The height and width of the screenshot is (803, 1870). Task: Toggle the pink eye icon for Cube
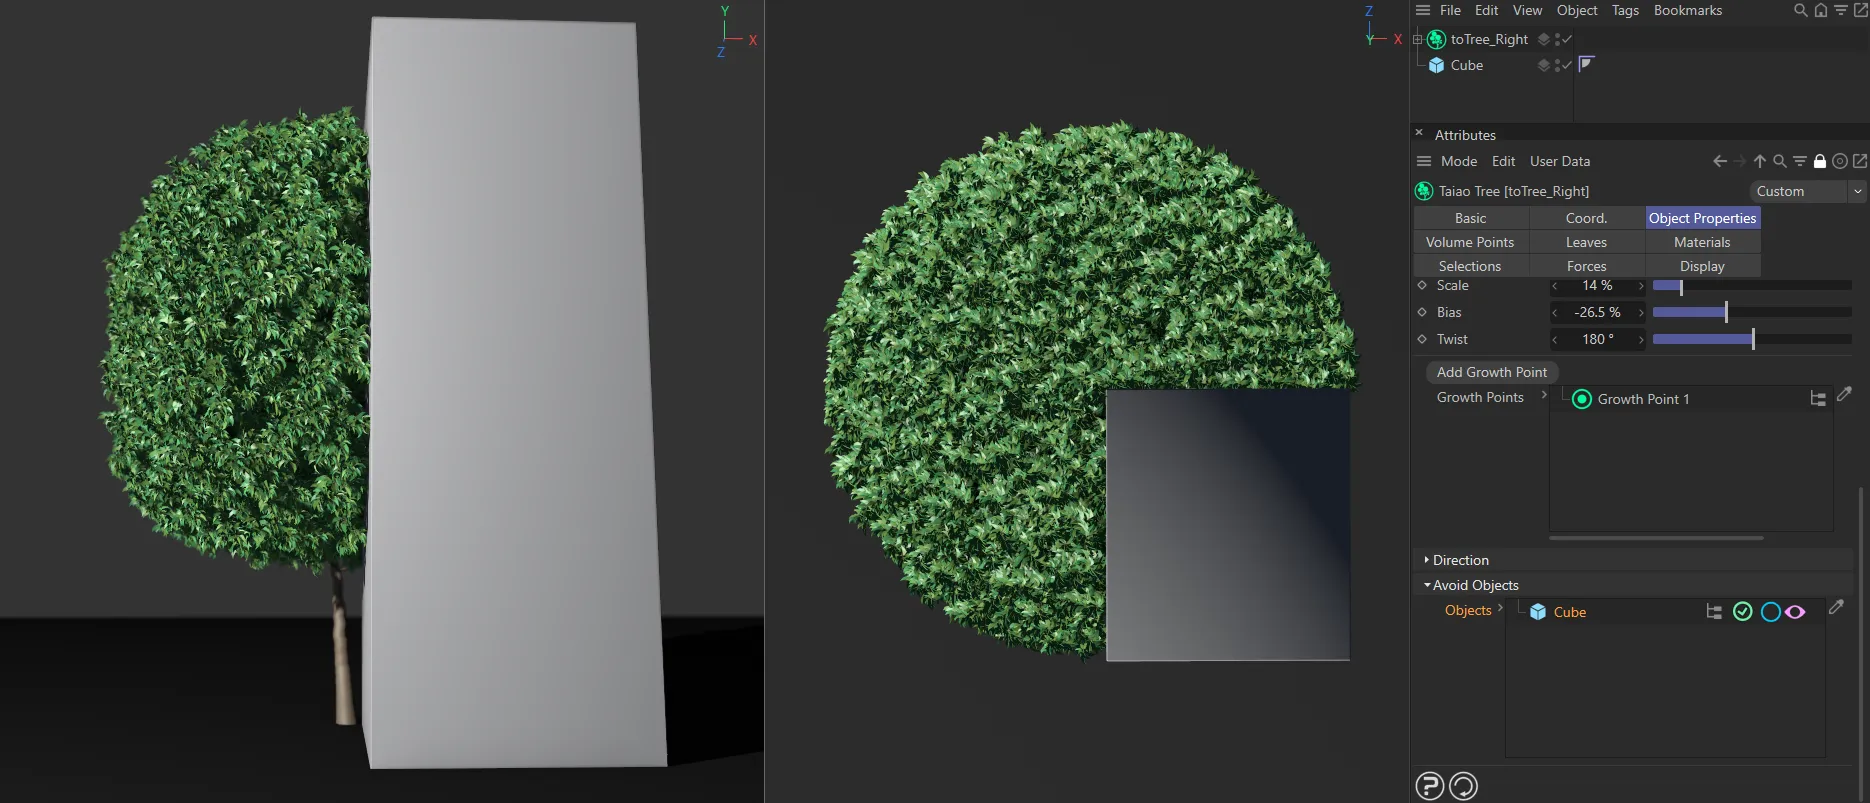pyautogui.click(x=1796, y=612)
